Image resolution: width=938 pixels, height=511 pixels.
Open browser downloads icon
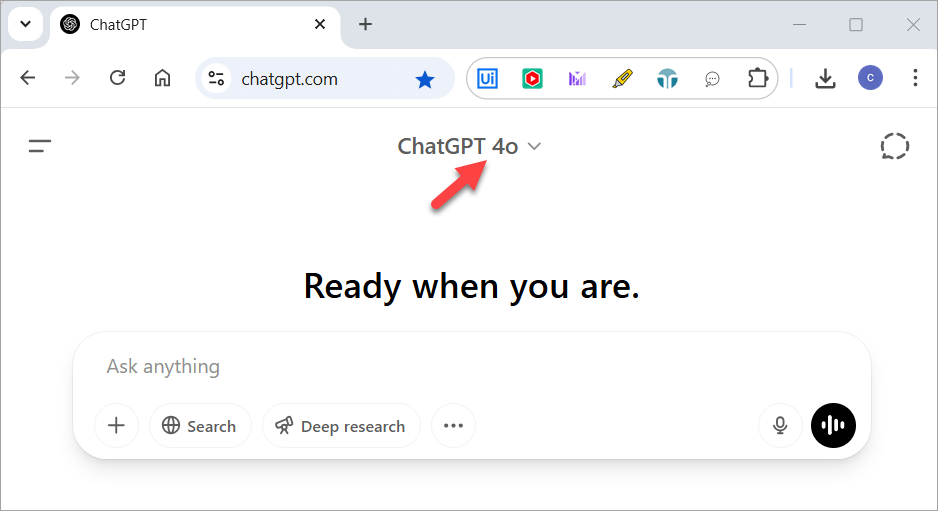825,78
